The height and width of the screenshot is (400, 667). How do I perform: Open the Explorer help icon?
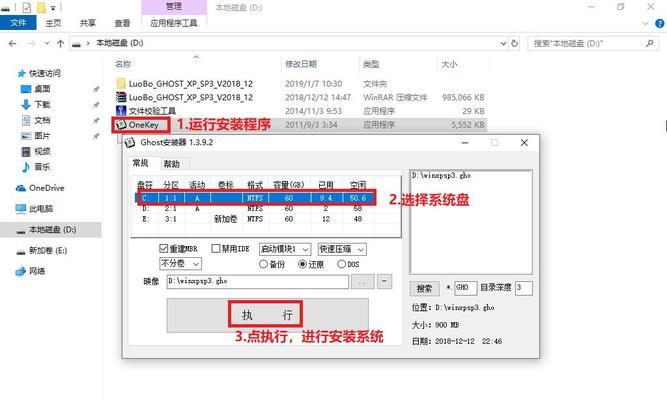pos(661,24)
